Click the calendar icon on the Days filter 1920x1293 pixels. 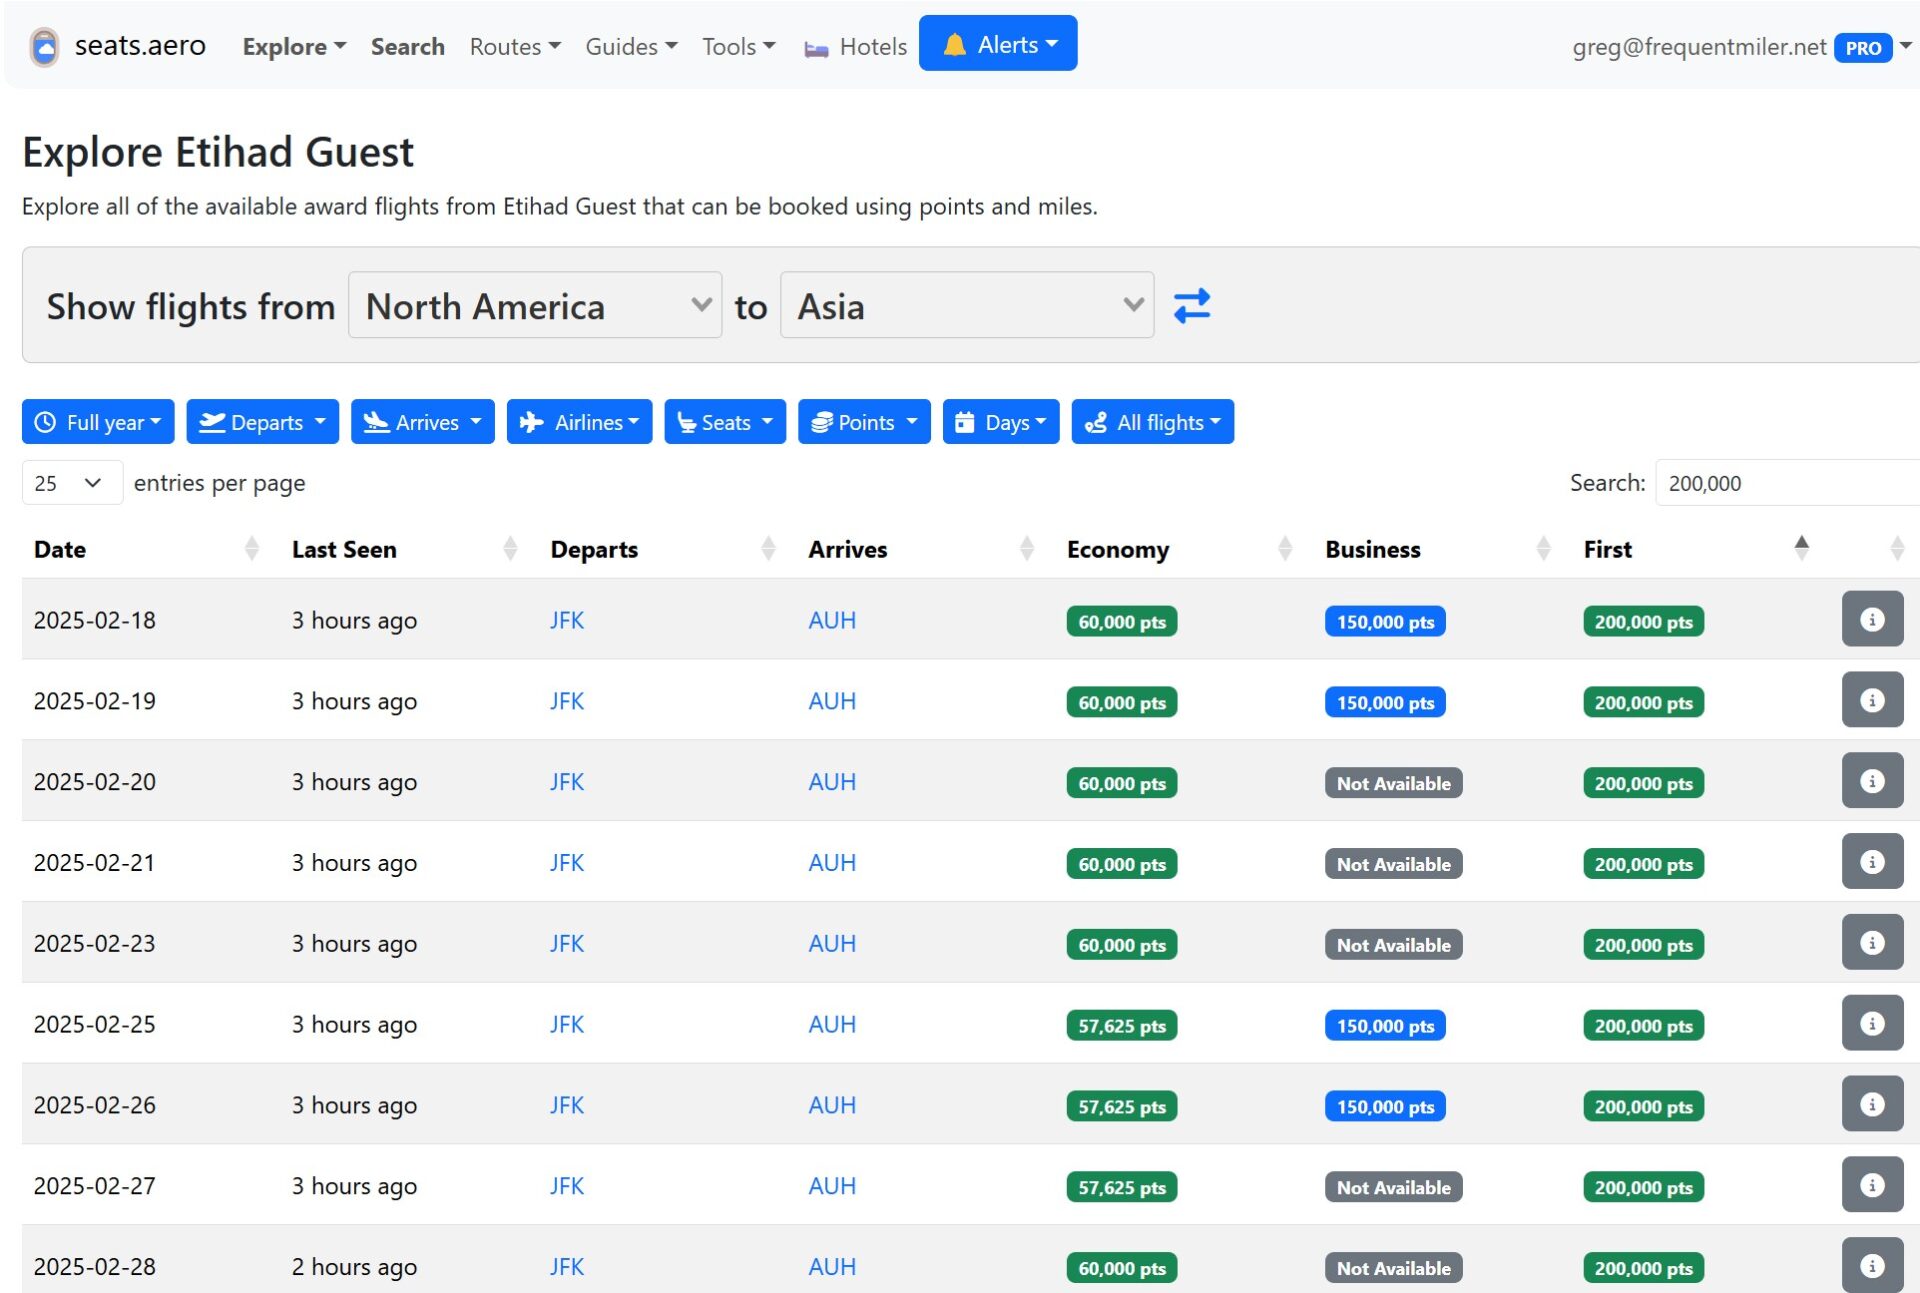tap(965, 421)
